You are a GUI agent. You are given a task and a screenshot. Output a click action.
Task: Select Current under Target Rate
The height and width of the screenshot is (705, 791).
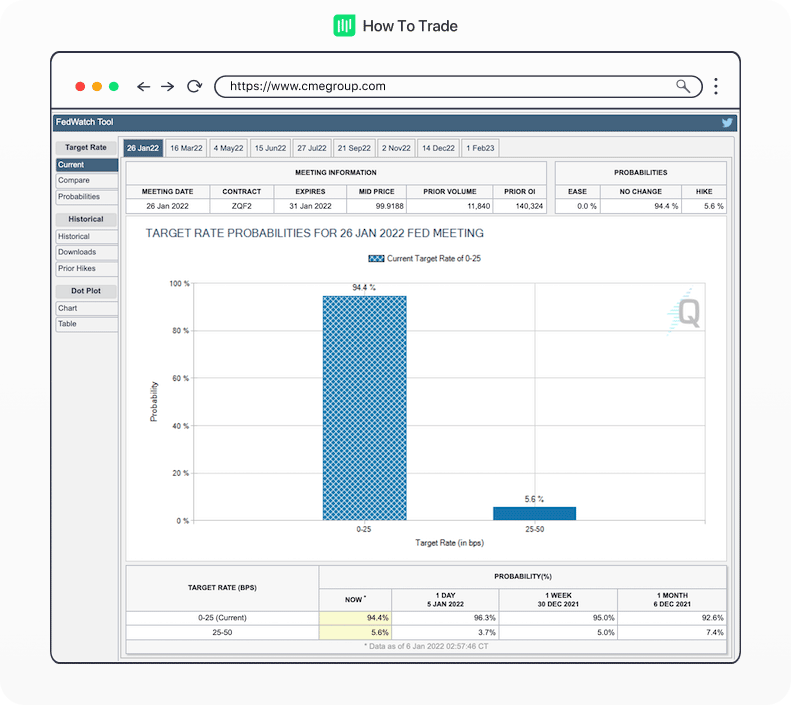pyautogui.click(x=87, y=165)
